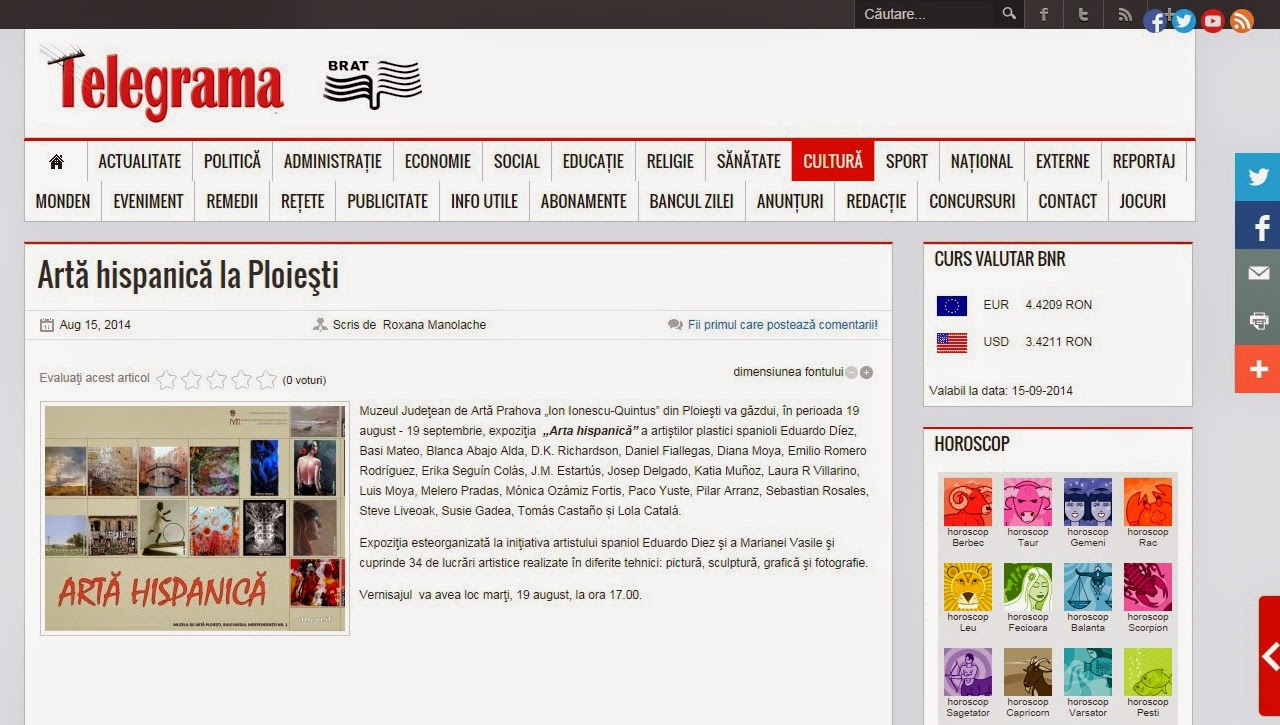Open the EDUCAȚIE section
Screen dimensions: 1280x725
[x=593, y=161]
